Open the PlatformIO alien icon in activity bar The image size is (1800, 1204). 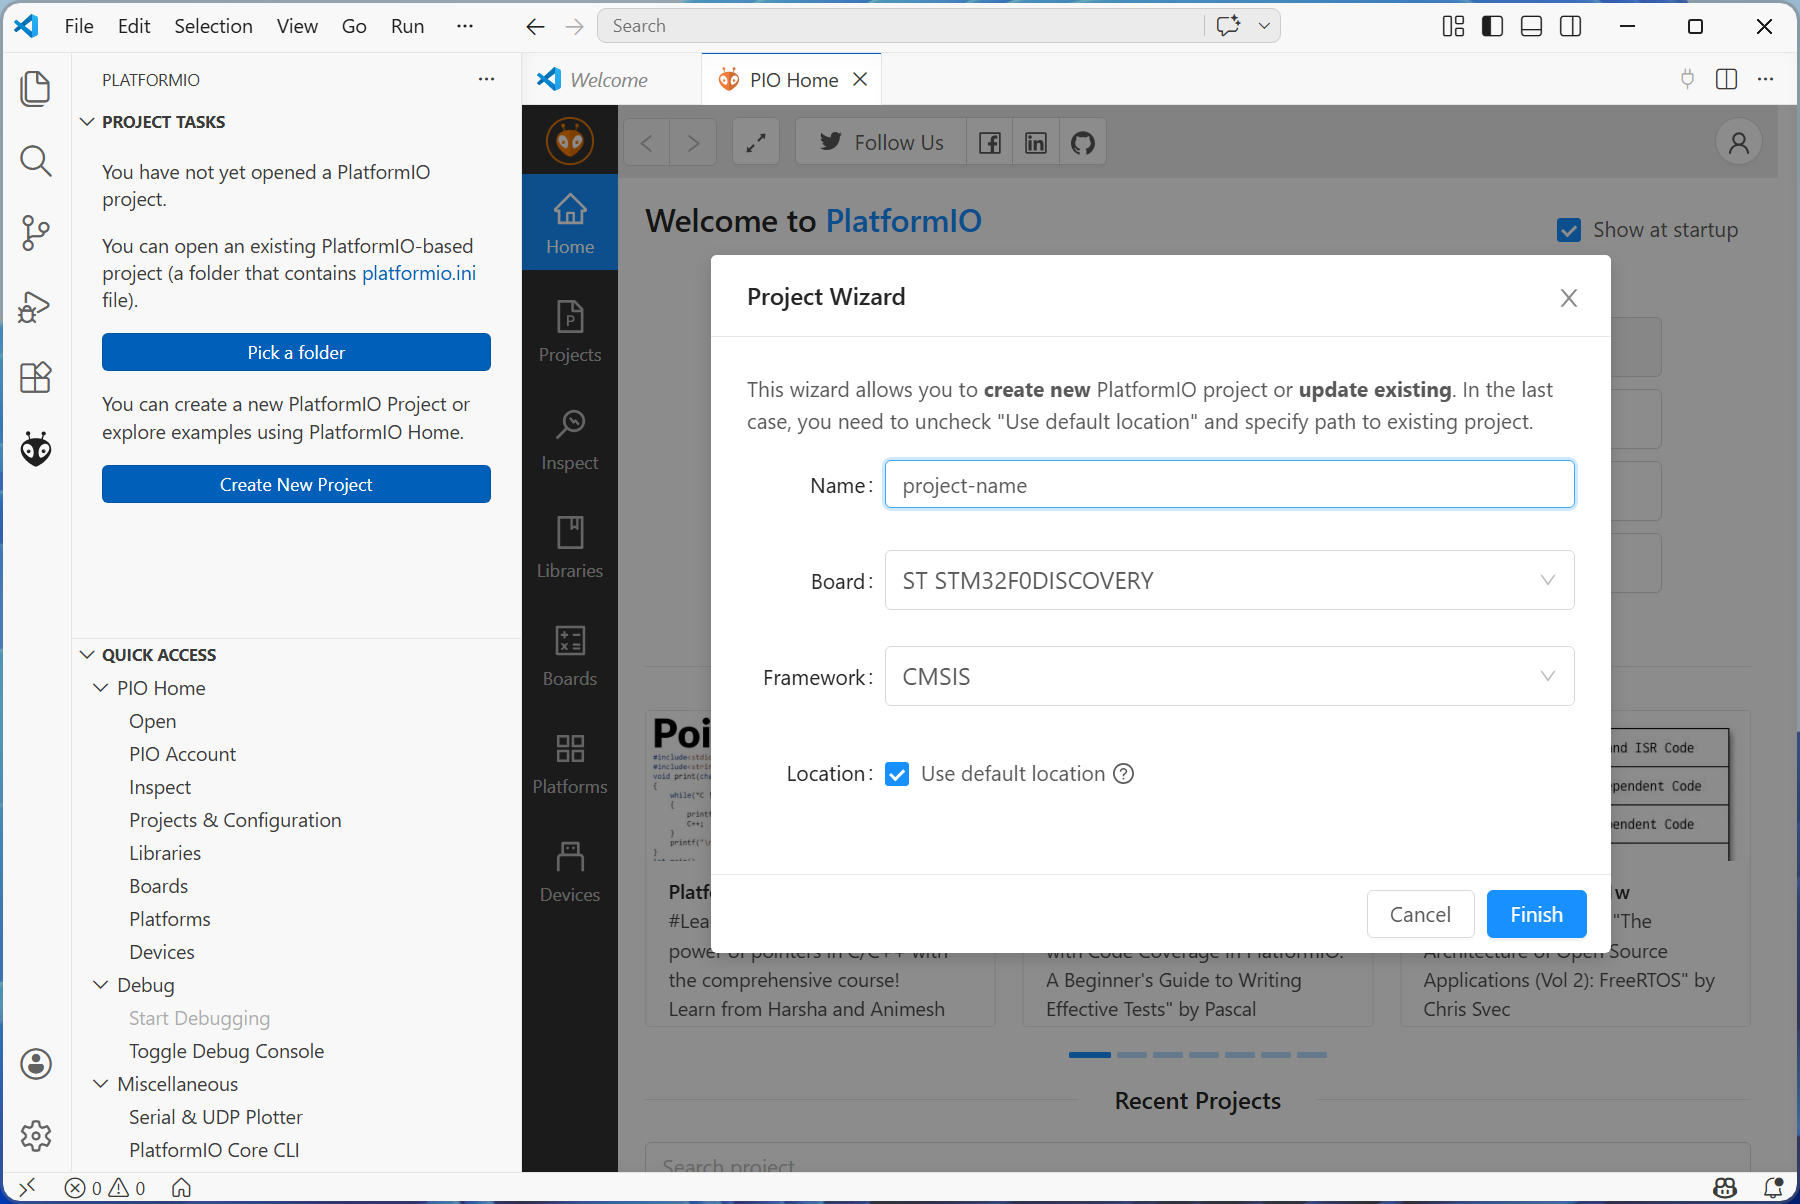pos(36,450)
